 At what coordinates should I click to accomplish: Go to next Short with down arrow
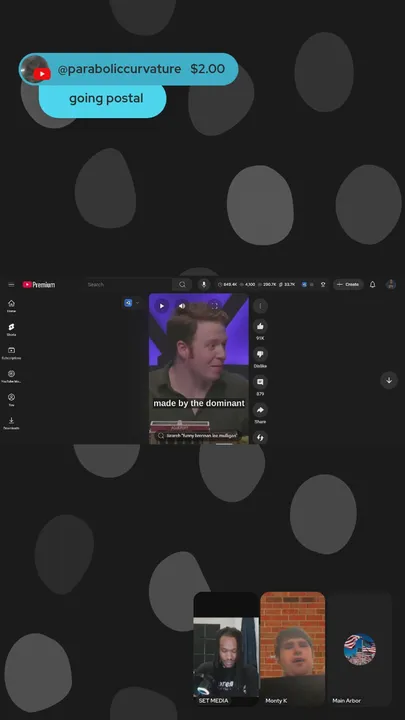389,380
